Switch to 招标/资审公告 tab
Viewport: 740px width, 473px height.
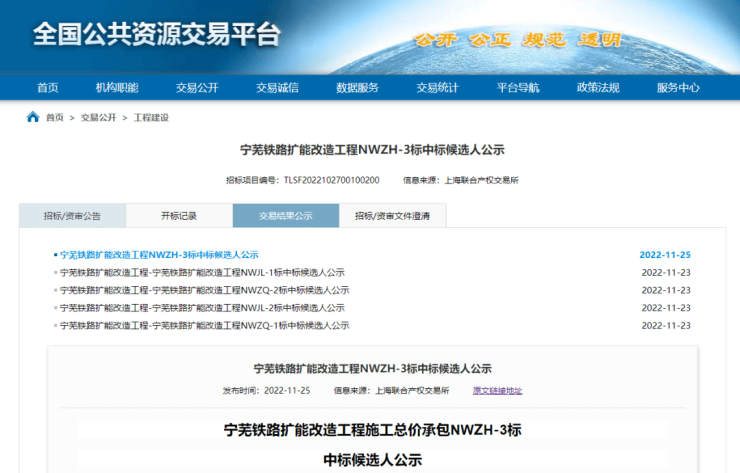click(x=72, y=216)
